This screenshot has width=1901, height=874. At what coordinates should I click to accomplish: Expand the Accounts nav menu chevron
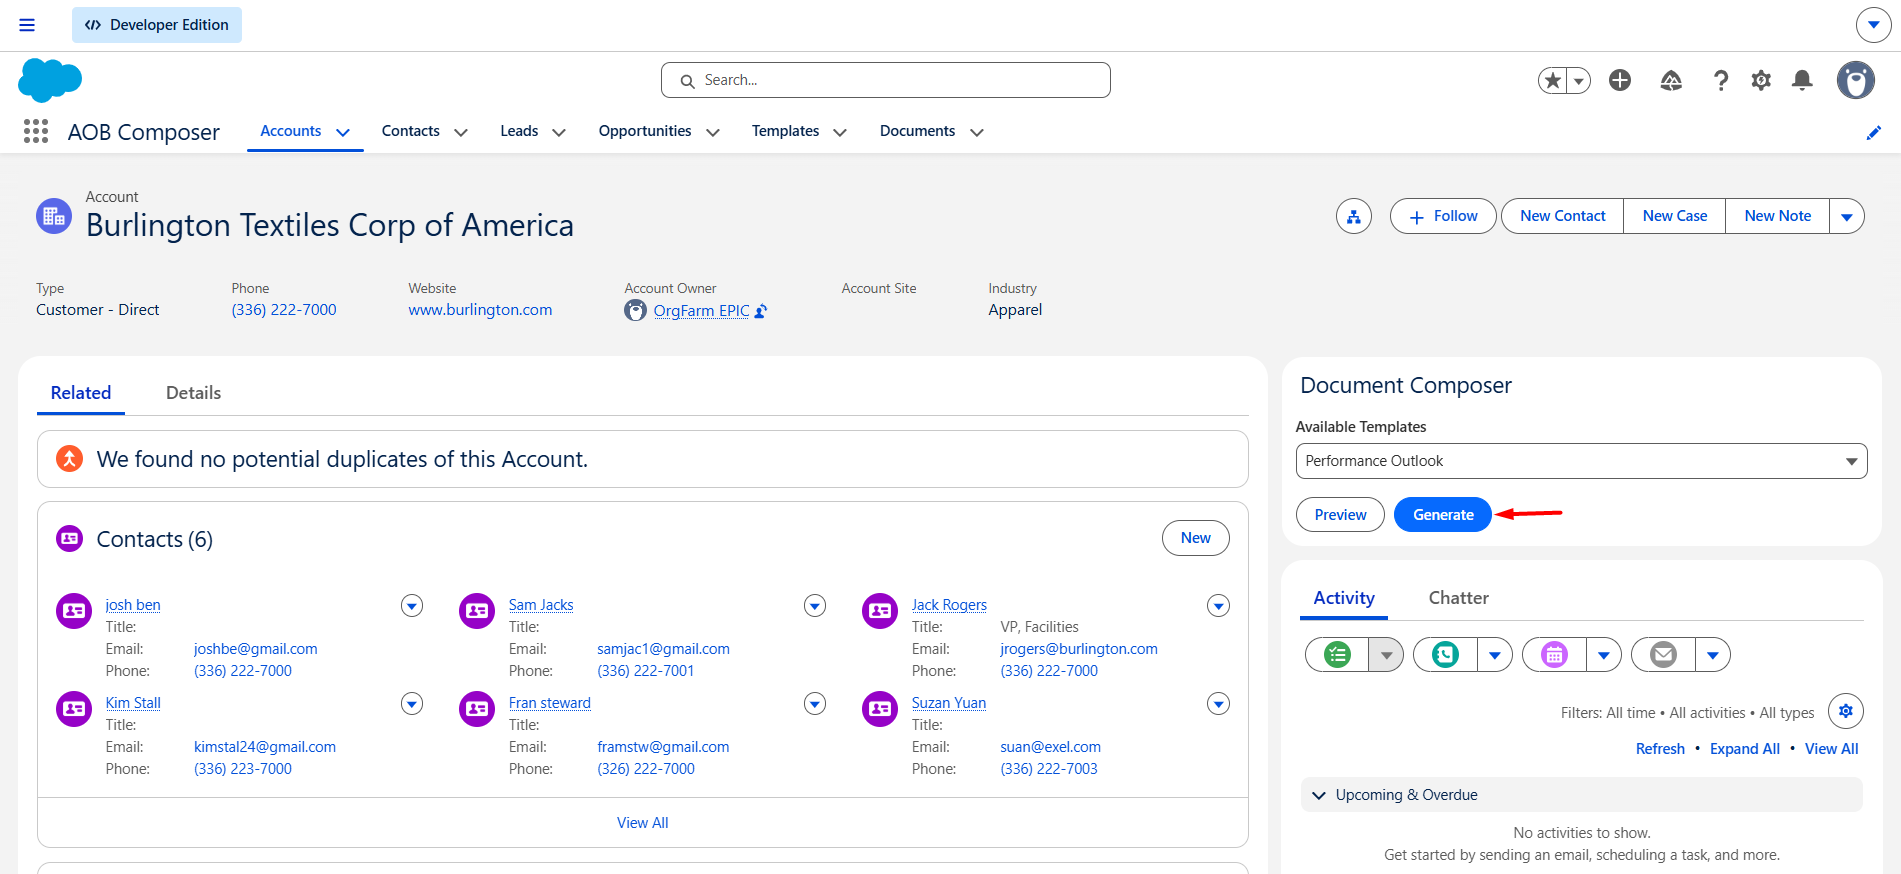[x=343, y=132]
